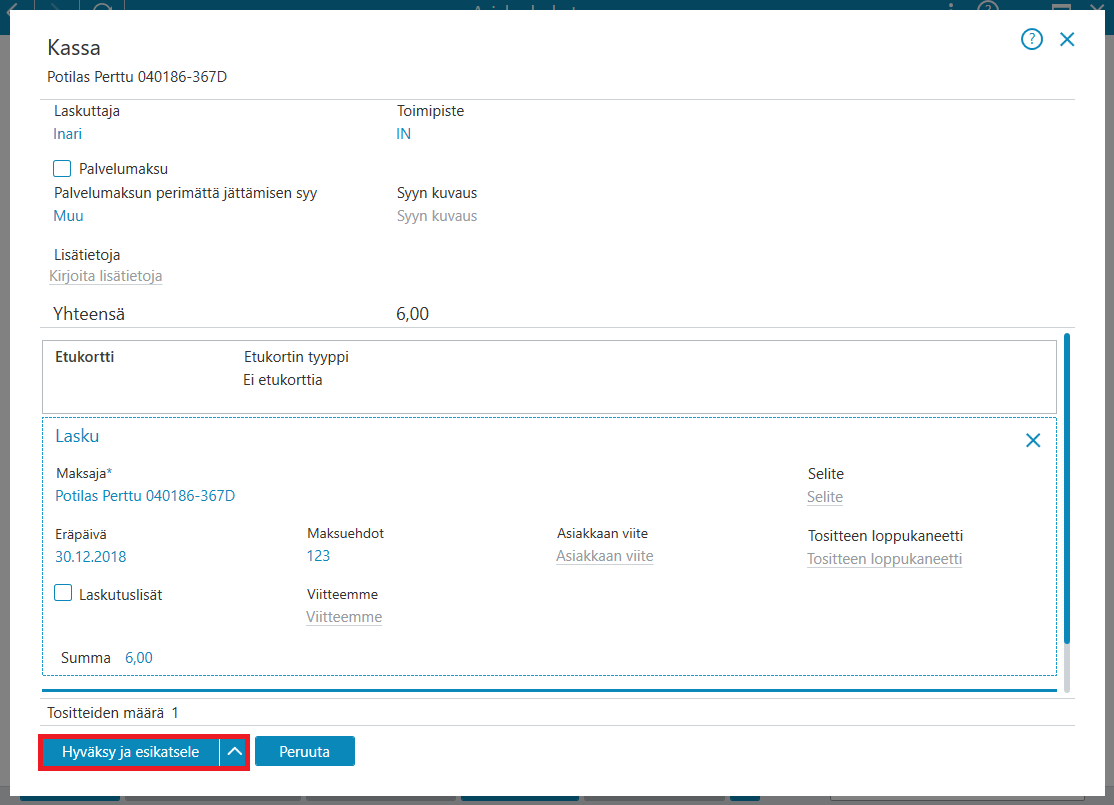Viewport: 1114px width, 805px height.
Task: Change the Toimipiste value IN
Action: pyautogui.click(x=404, y=134)
